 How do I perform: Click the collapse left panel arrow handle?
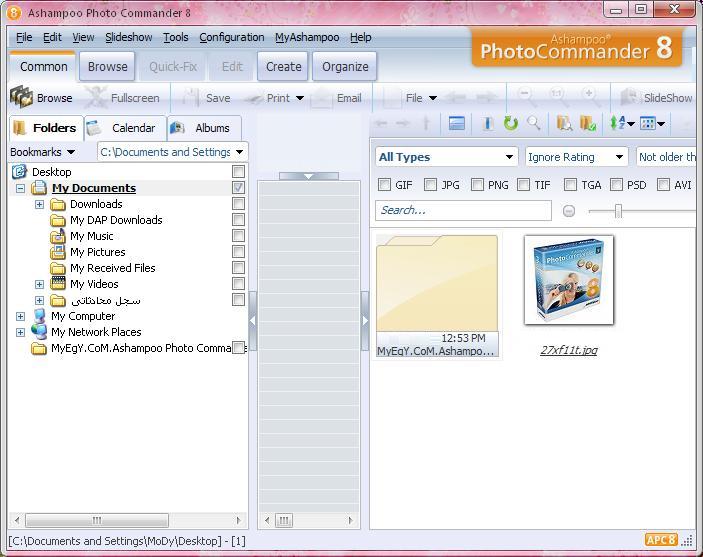pyautogui.click(x=252, y=321)
